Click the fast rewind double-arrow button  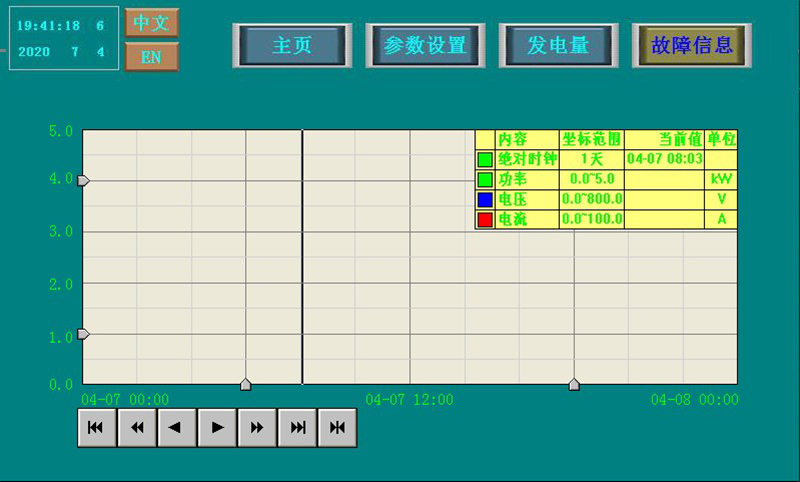137,428
